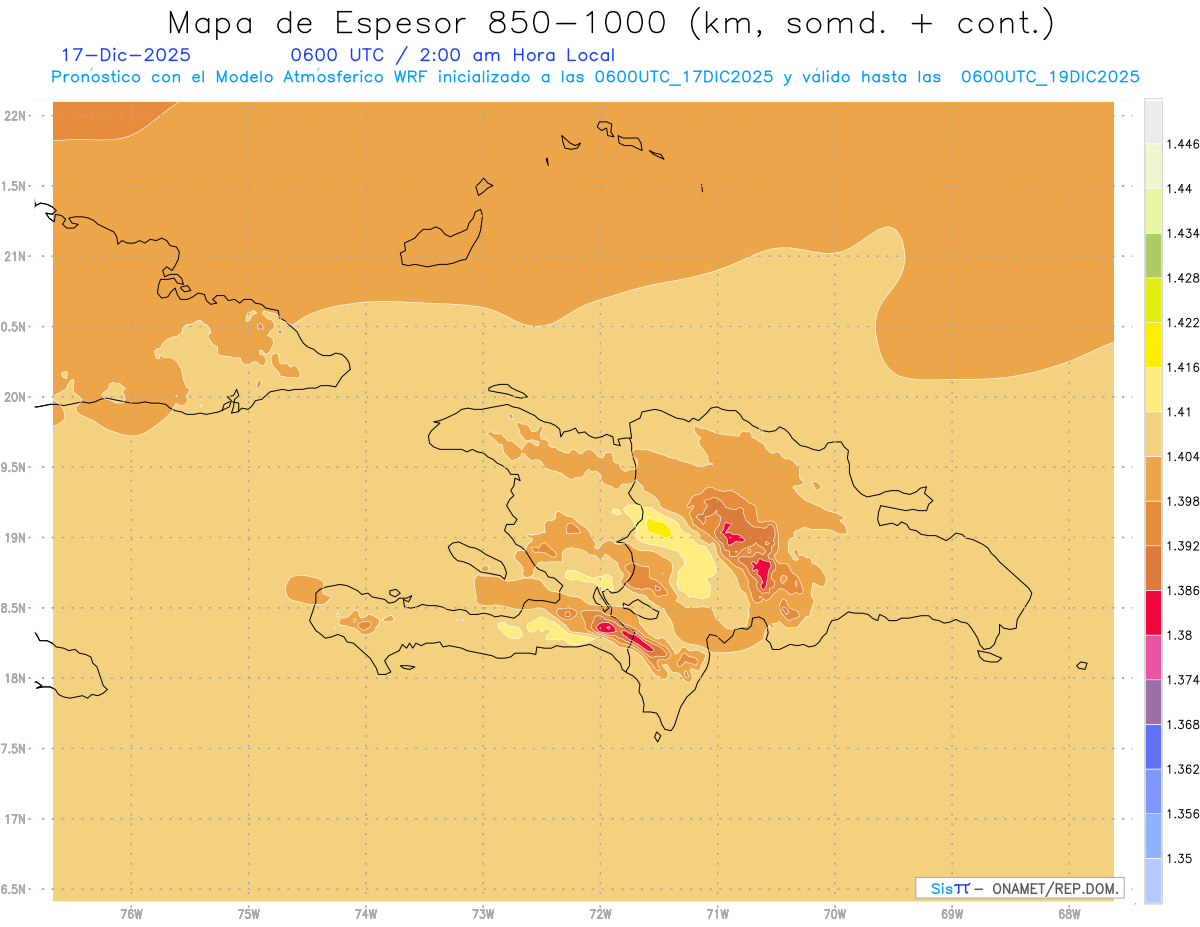Click the valid-until time '0600UTC_19DIC2025'
Image resolution: width=1200 pixels, height=927 pixels.
[1050, 77]
